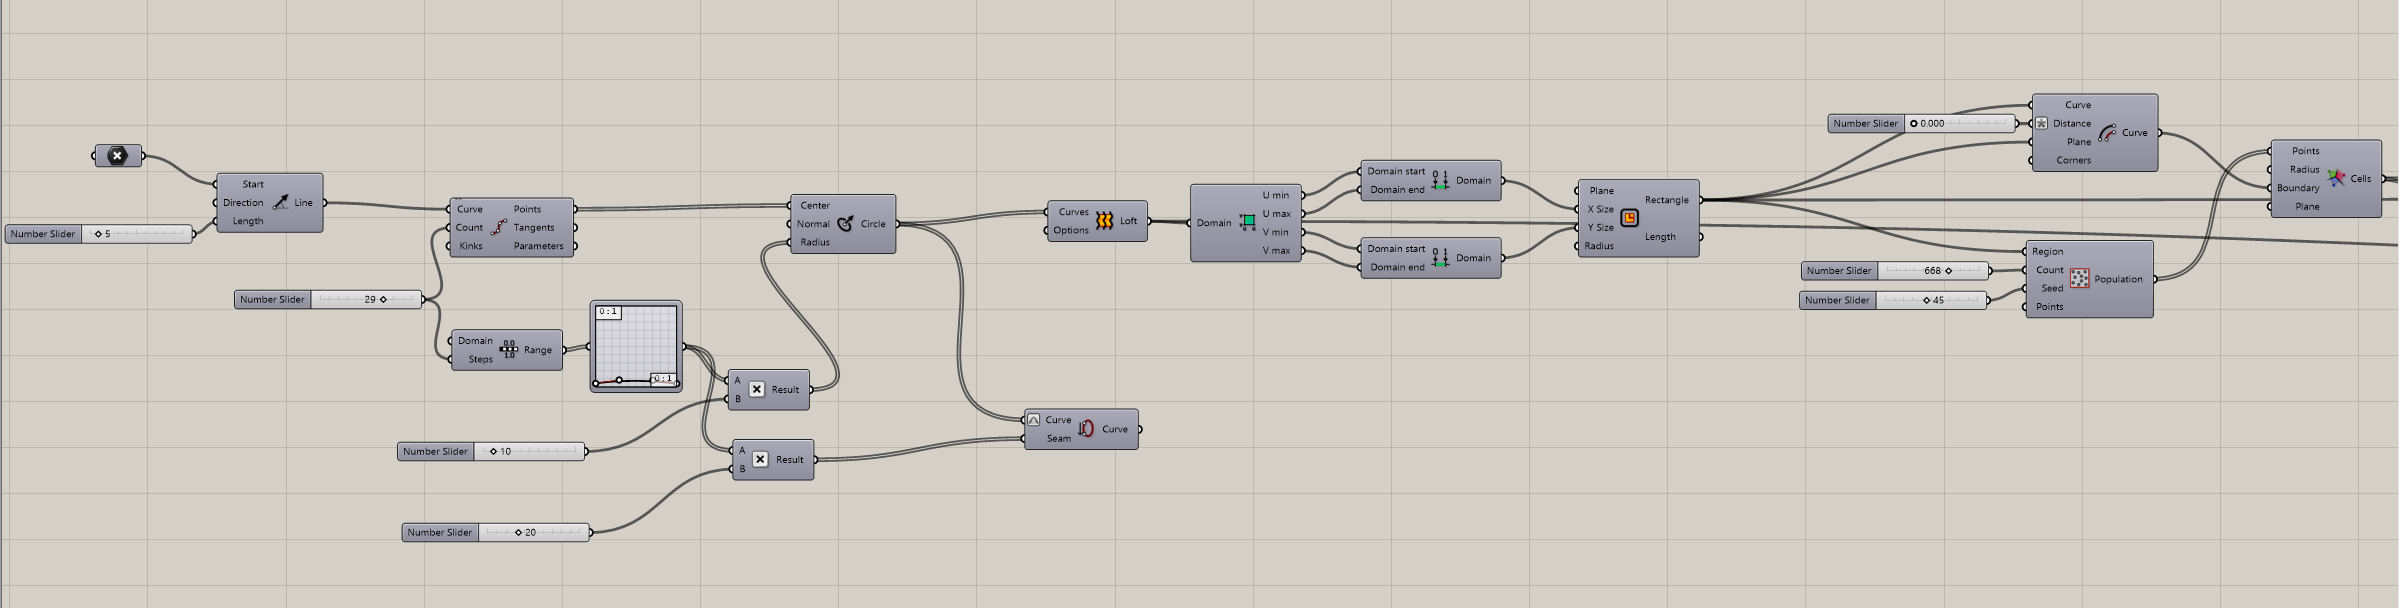The height and width of the screenshot is (608, 2400).
Task: Click the slider handle showing value 29
Action: click(383, 299)
